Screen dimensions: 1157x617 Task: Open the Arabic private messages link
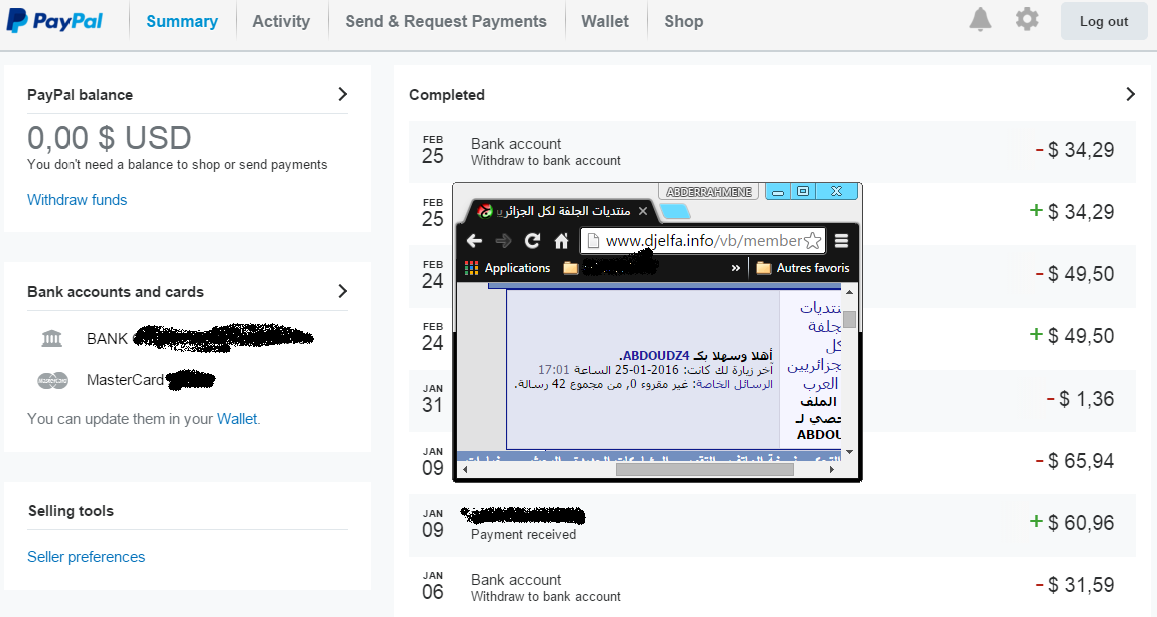[734, 385]
